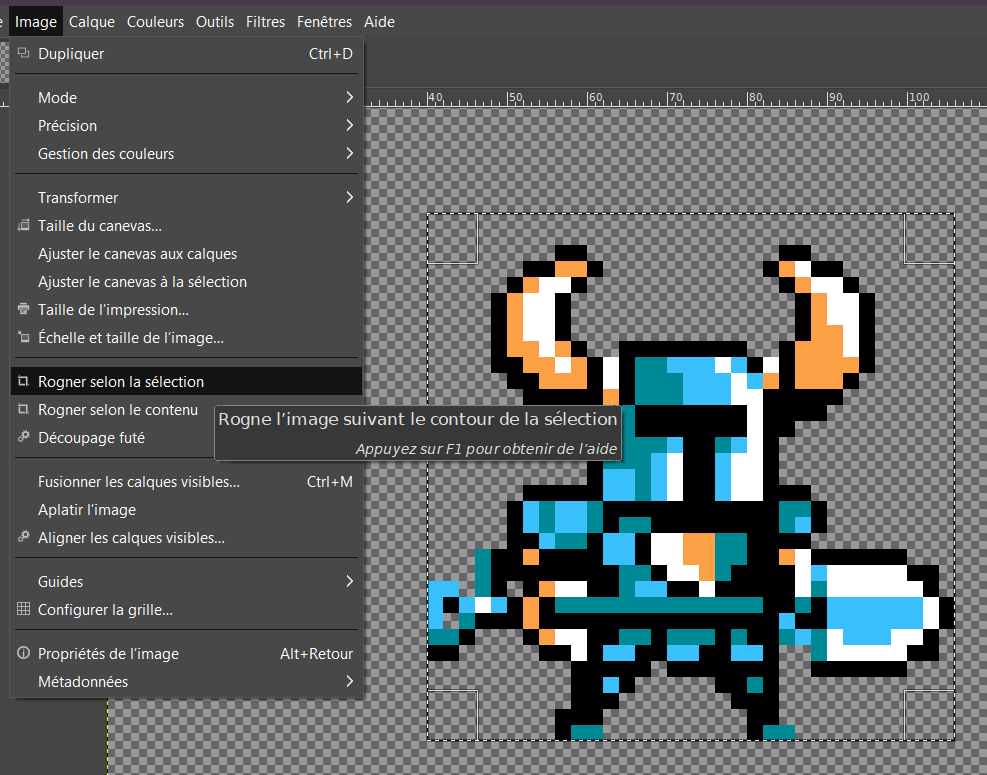Select Guides in the Image menu

click(186, 582)
